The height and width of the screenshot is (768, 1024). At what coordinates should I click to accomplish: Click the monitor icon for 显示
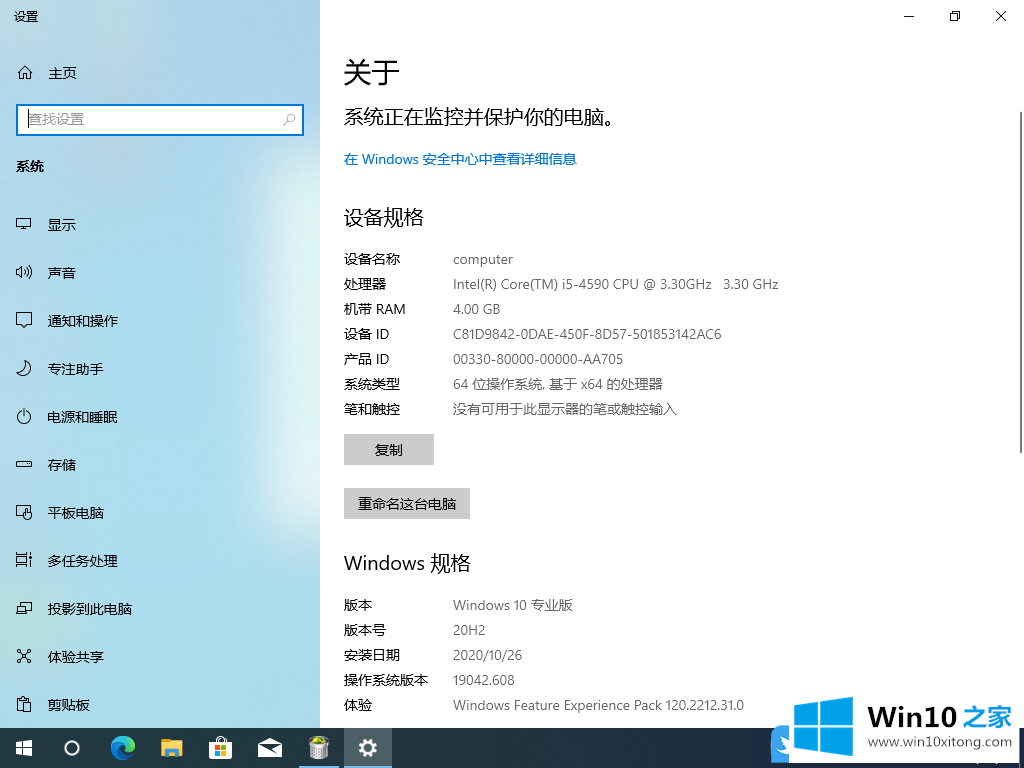tap(24, 225)
